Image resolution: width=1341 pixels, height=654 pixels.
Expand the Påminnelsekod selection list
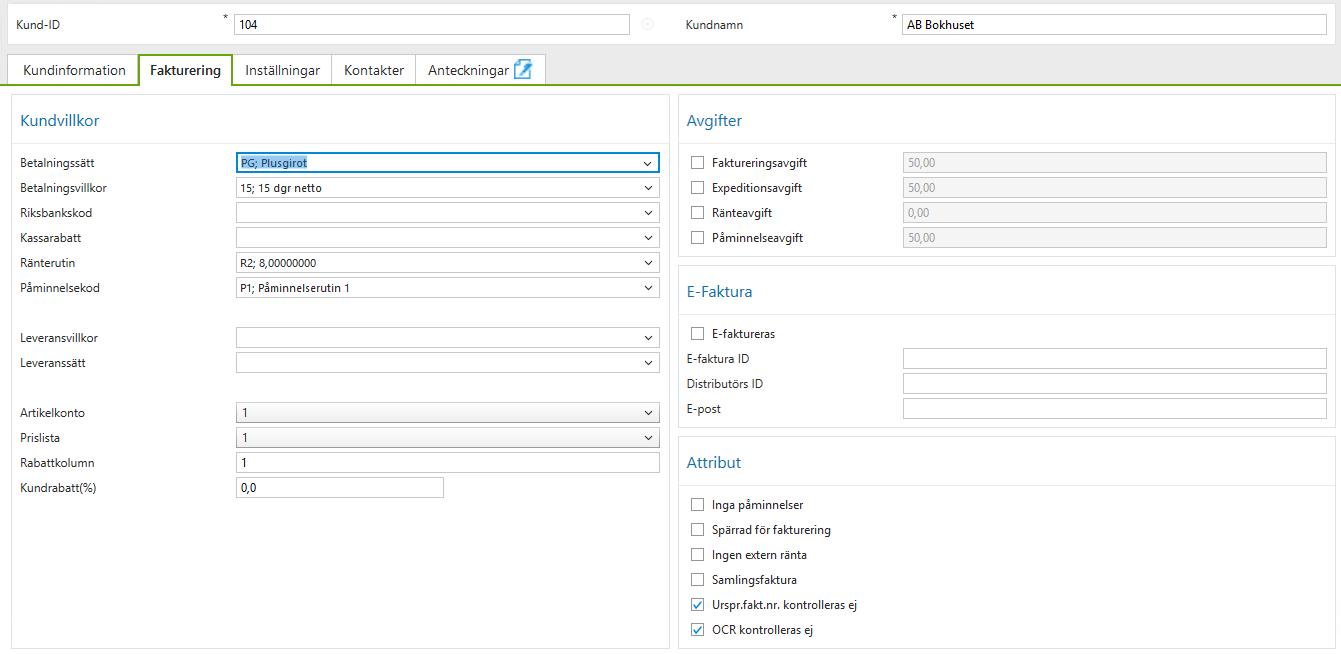click(649, 287)
